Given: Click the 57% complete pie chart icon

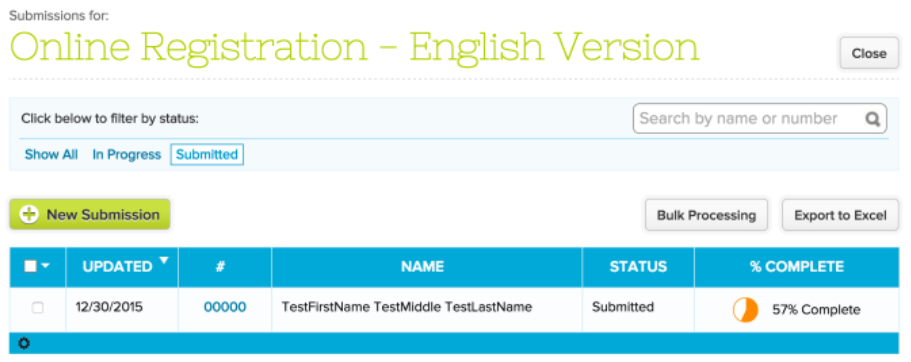Looking at the screenshot, I should [745, 310].
